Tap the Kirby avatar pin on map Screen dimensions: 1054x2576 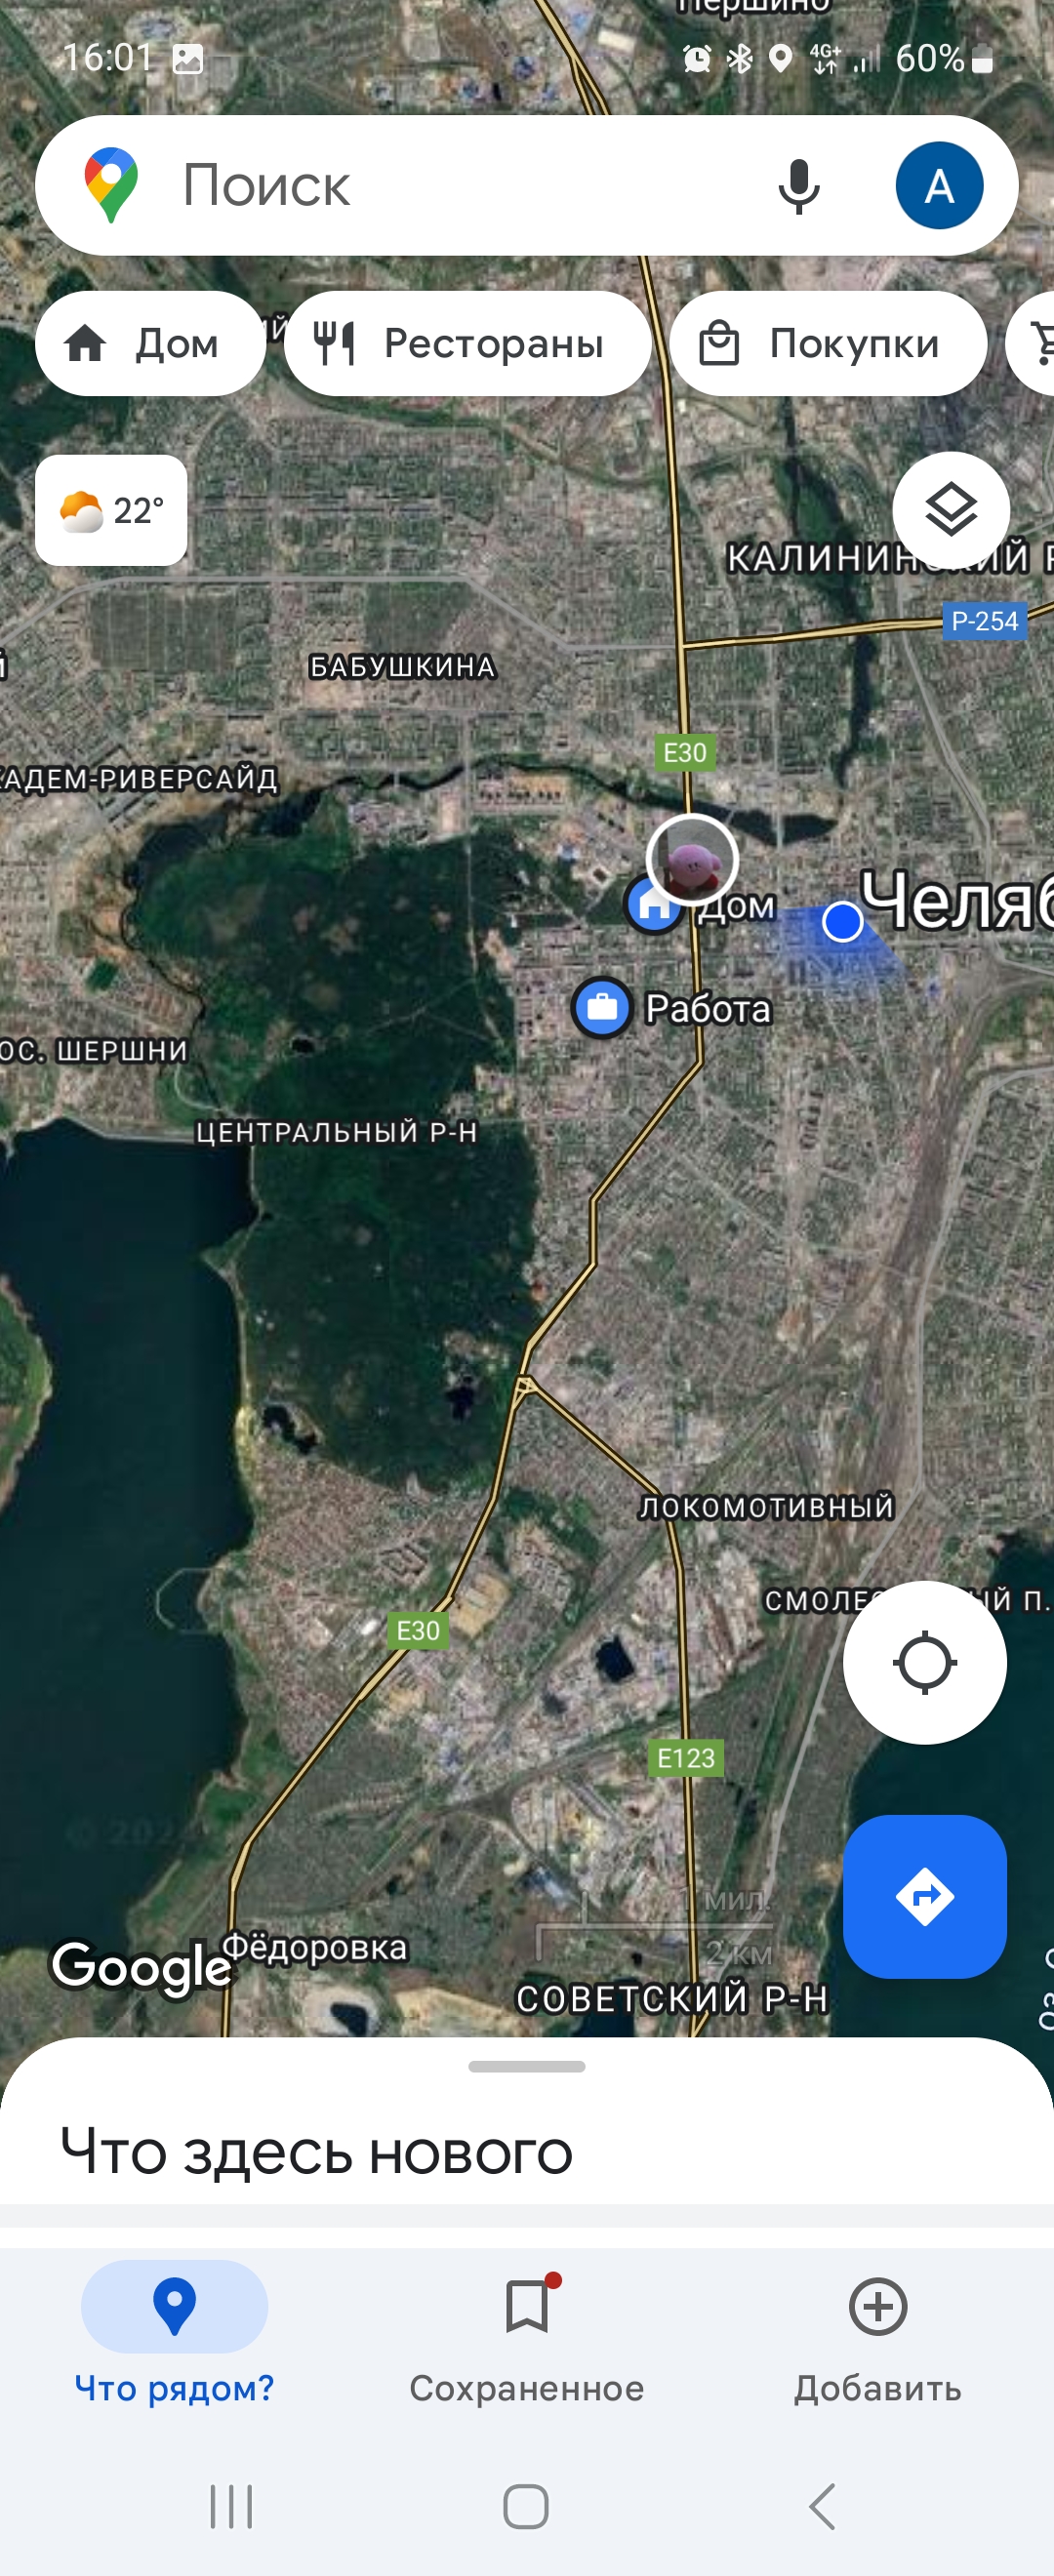click(x=692, y=859)
